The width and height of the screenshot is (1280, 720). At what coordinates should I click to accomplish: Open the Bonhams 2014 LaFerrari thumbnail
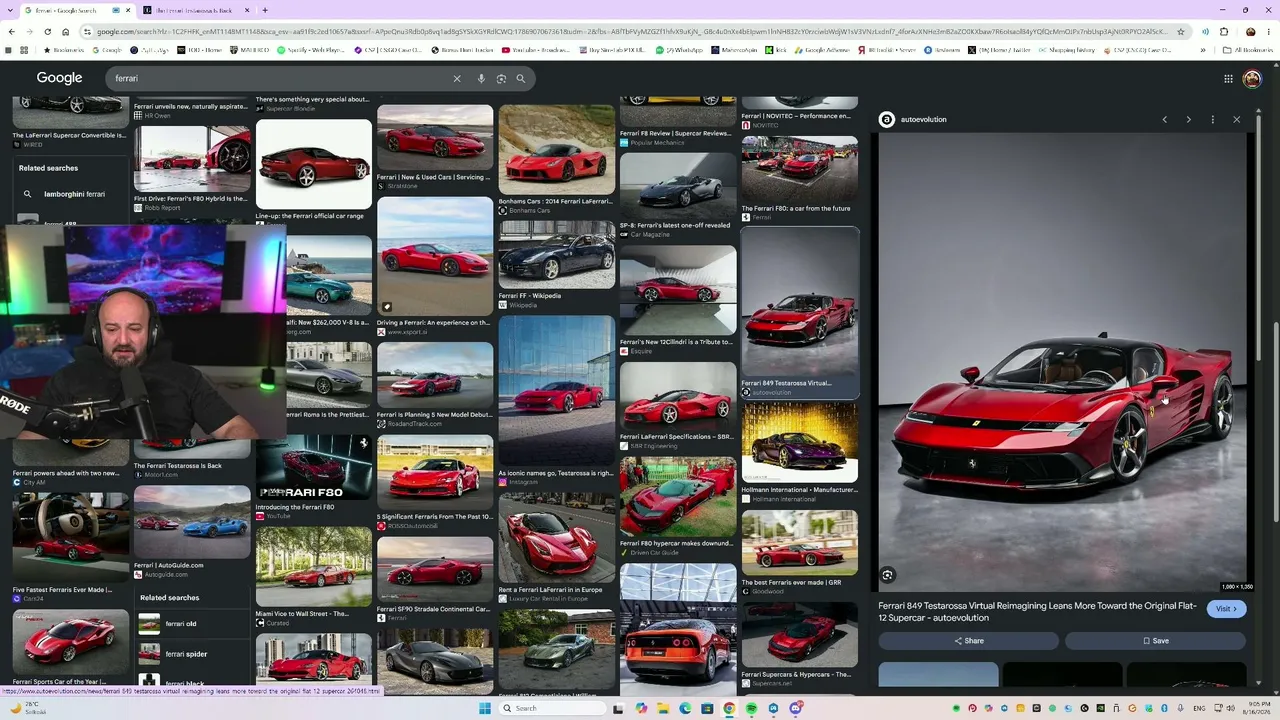point(557,150)
